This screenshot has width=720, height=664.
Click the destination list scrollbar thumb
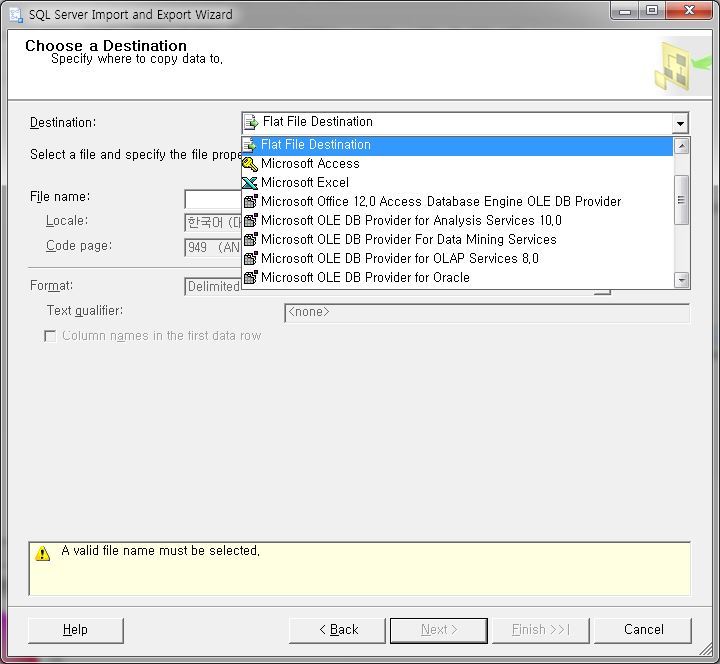coord(682,200)
